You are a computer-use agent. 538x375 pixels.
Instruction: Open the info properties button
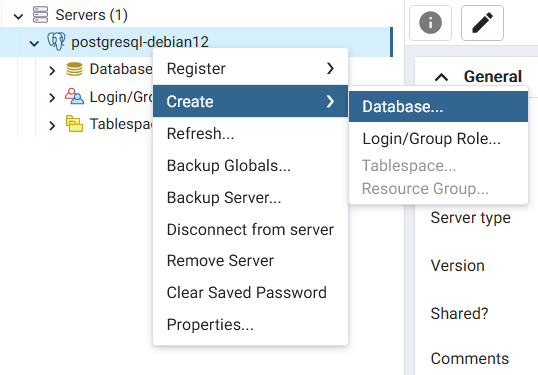tap(430, 23)
